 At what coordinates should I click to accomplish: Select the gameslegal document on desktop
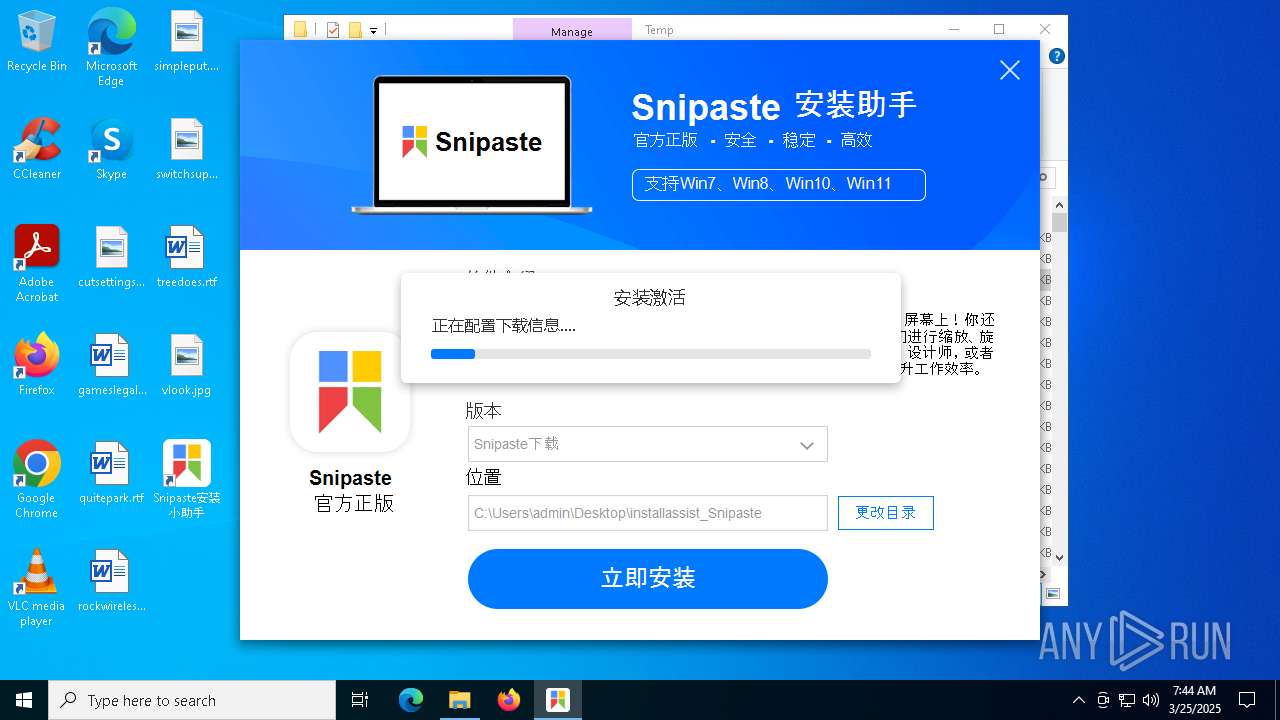tap(111, 366)
